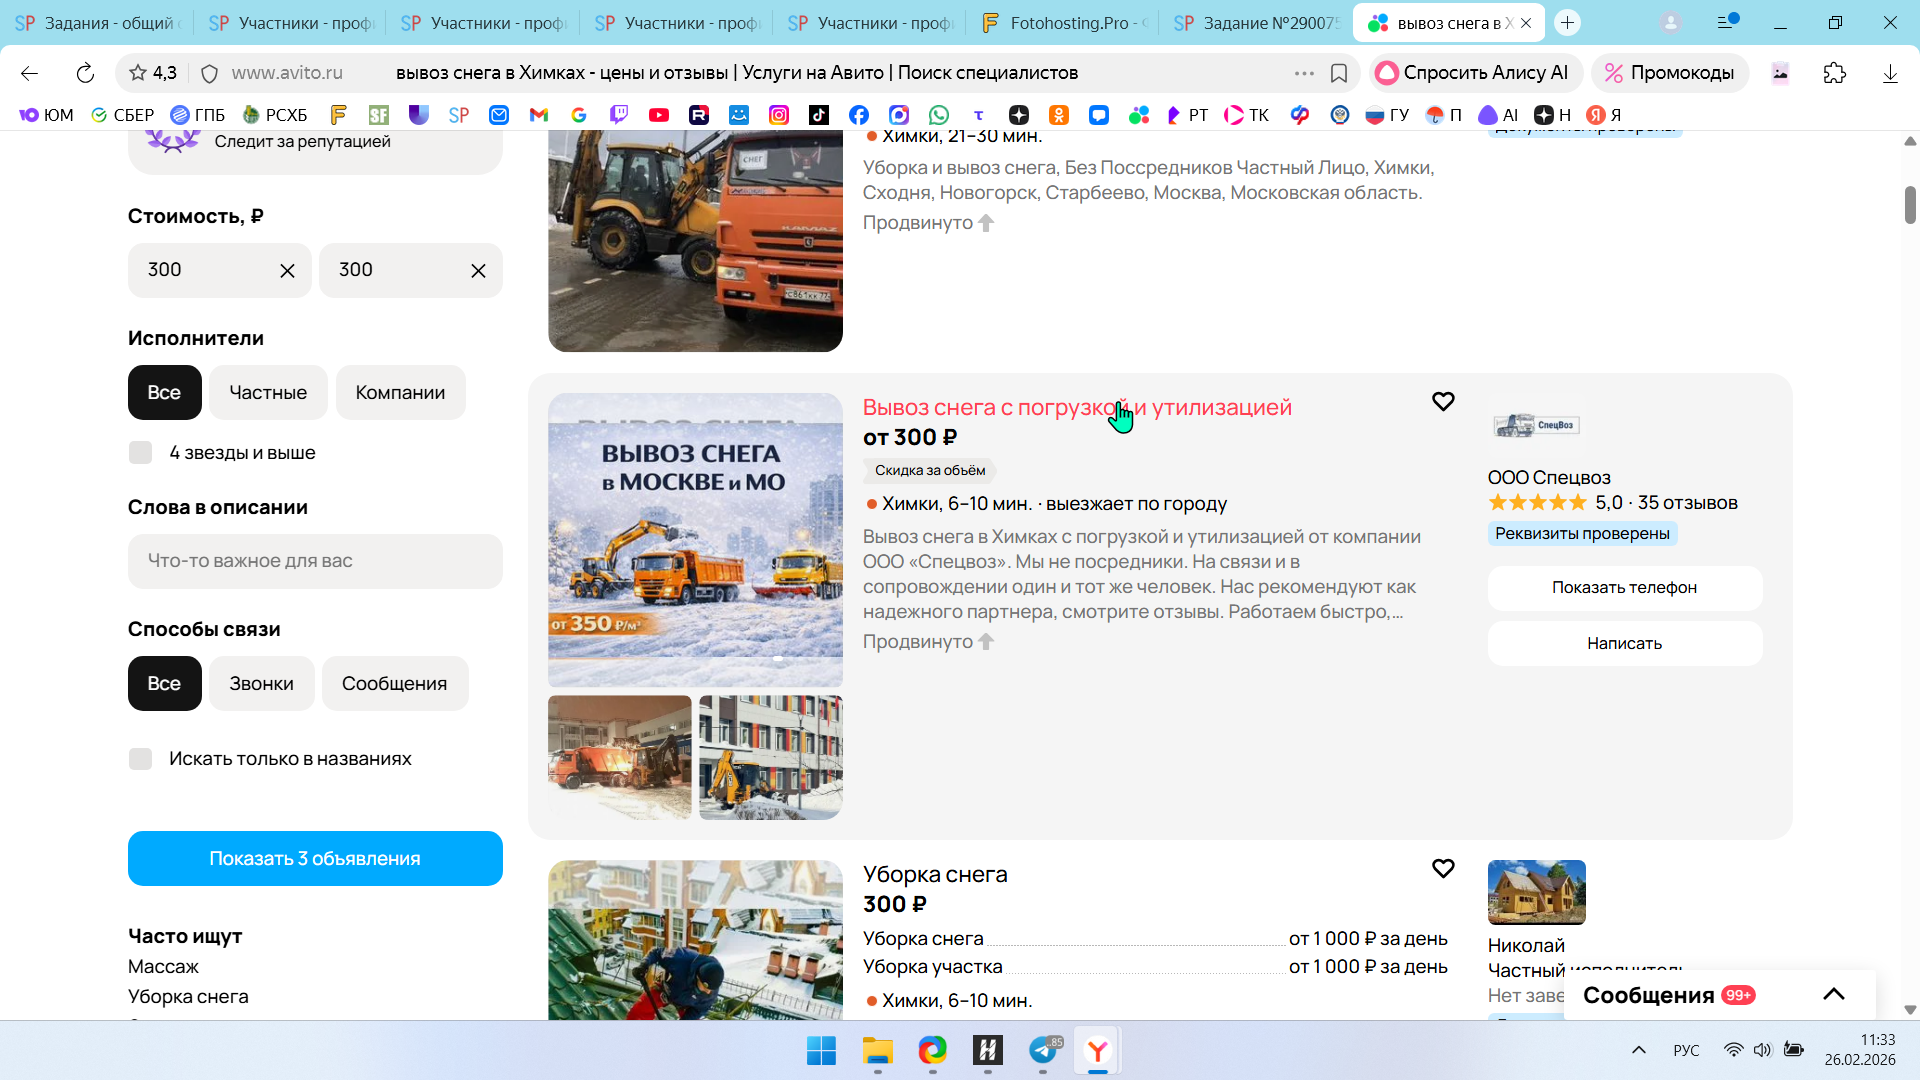Open browser extensions puzzle icon

point(1834,73)
